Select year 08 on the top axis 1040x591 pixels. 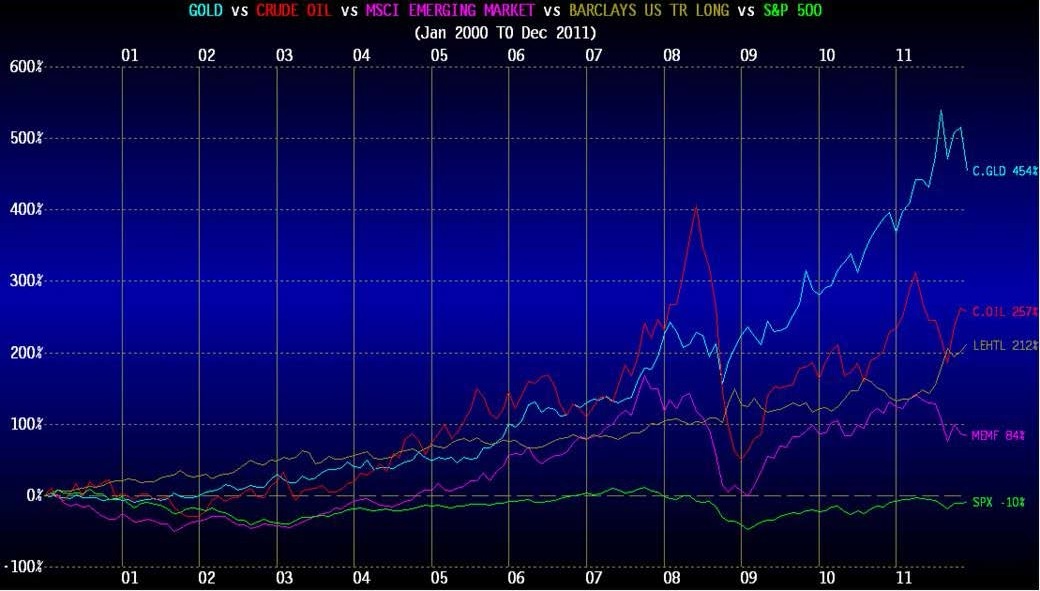tap(671, 55)
